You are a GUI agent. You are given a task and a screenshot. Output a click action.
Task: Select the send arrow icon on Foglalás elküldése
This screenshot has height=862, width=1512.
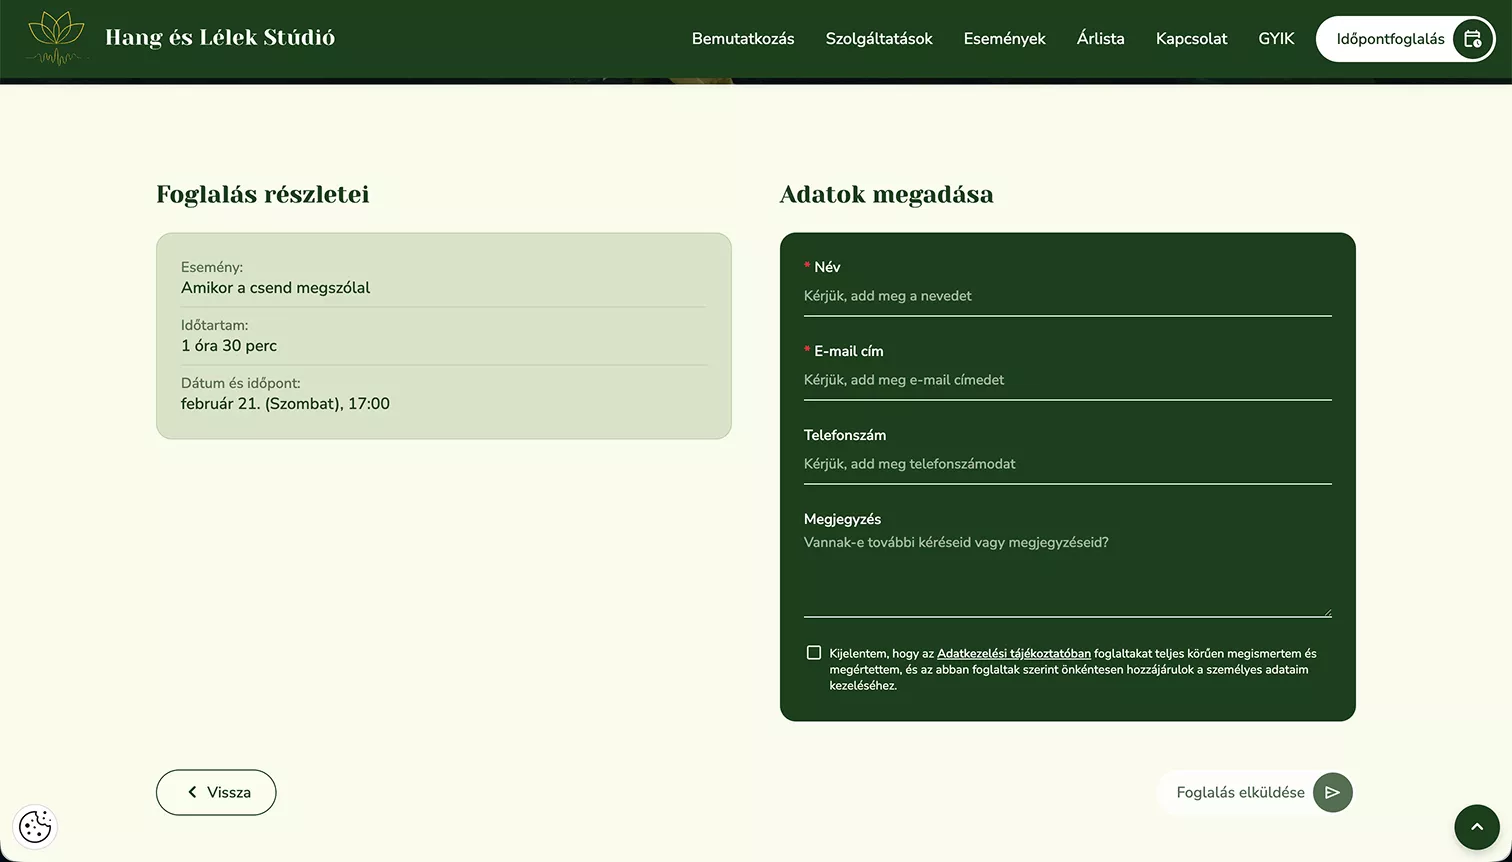1332,792
